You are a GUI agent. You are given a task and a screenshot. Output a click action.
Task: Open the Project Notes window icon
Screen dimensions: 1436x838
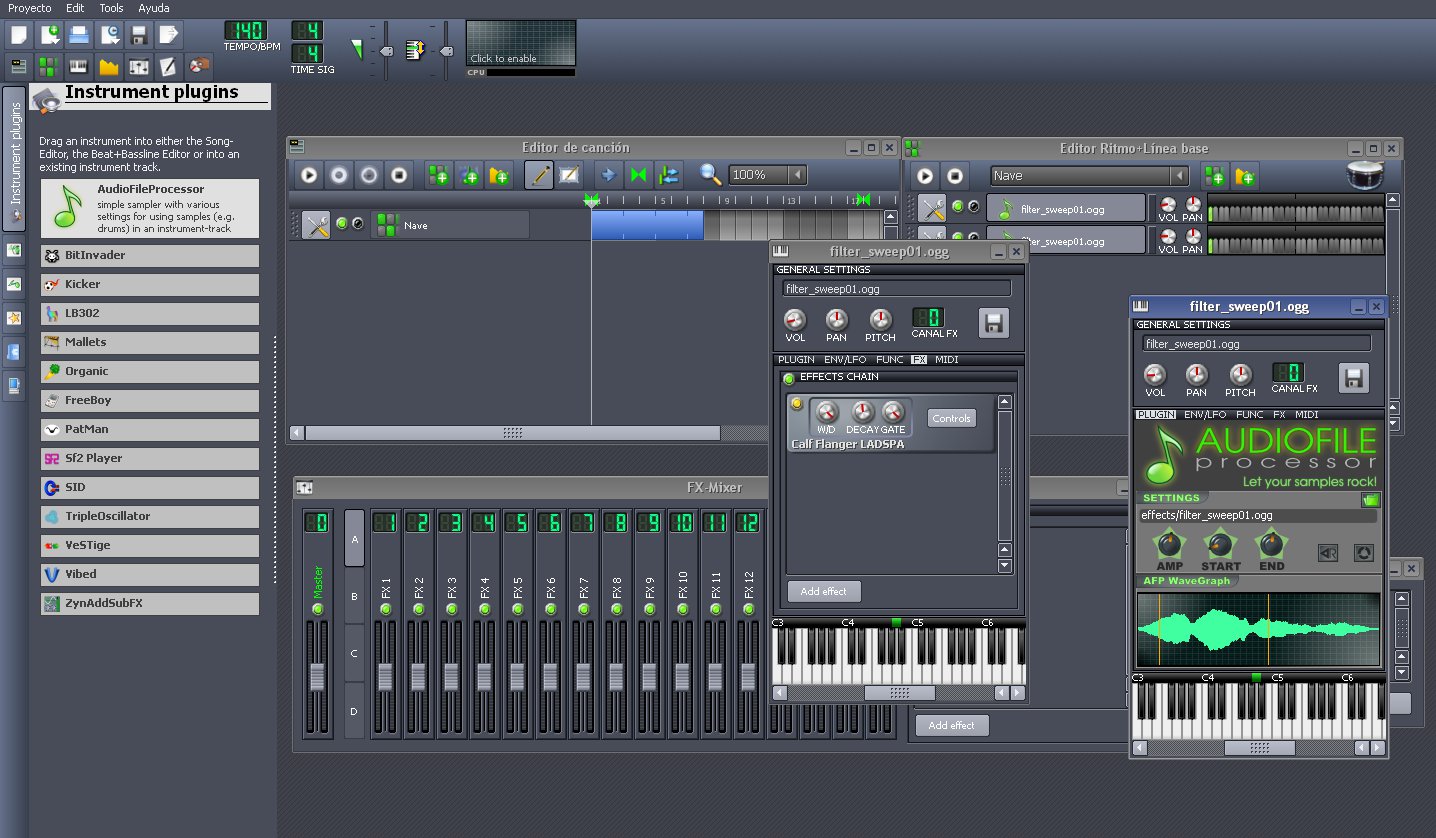169,67
